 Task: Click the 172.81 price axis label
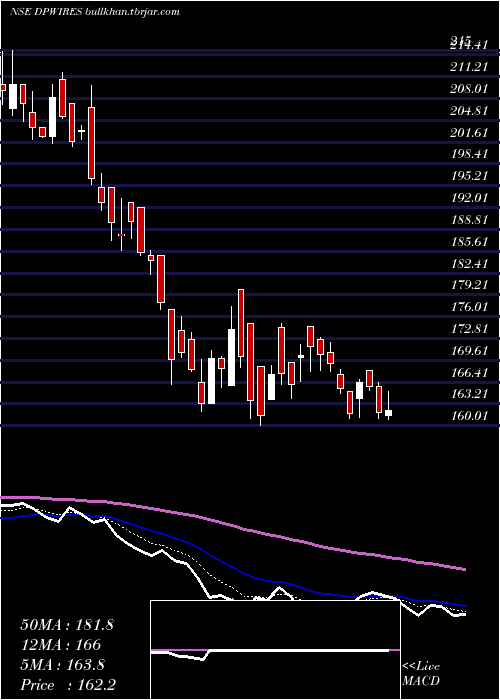tap(468, 329)
